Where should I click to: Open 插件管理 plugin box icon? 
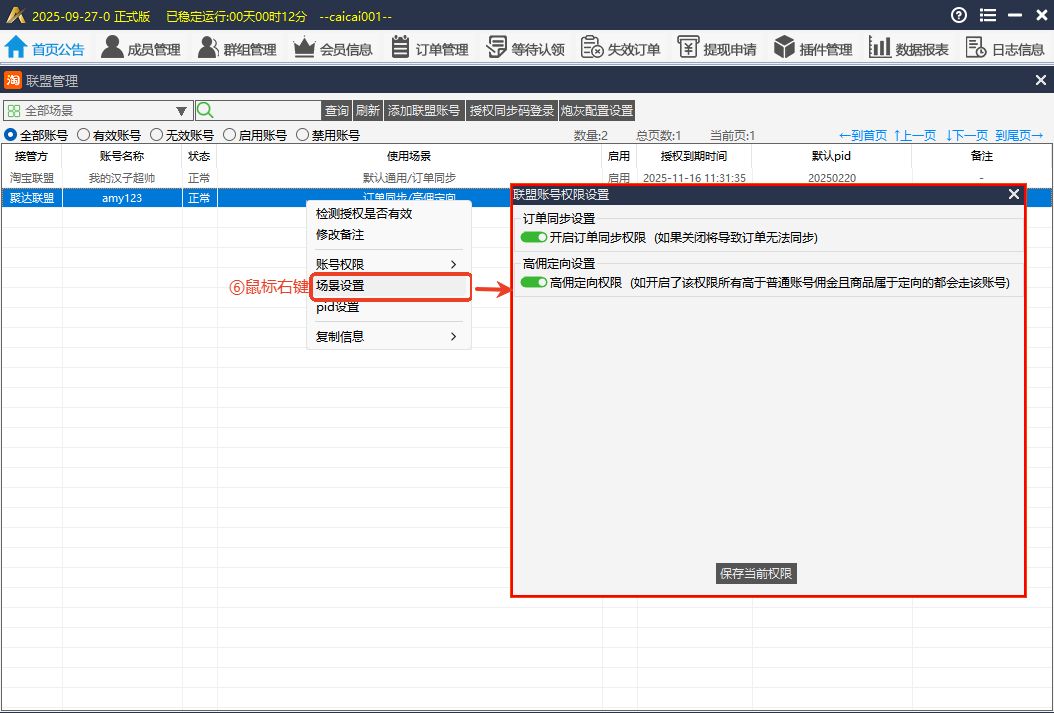(x=784, y=47)
